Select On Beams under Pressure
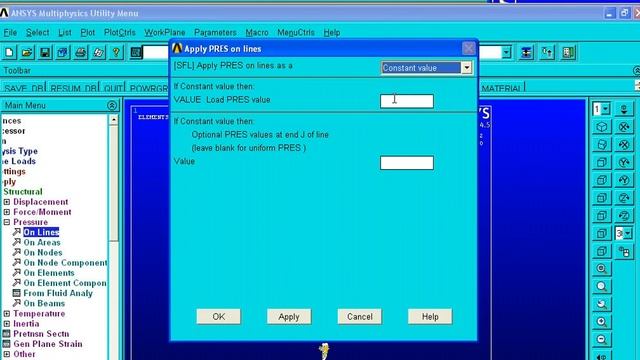 (44, 304)
